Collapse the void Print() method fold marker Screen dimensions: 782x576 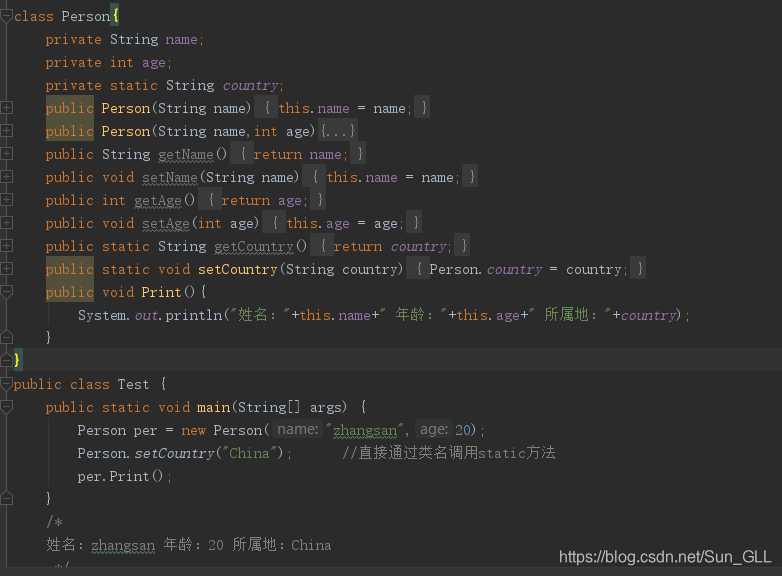(x=6, y=292)
